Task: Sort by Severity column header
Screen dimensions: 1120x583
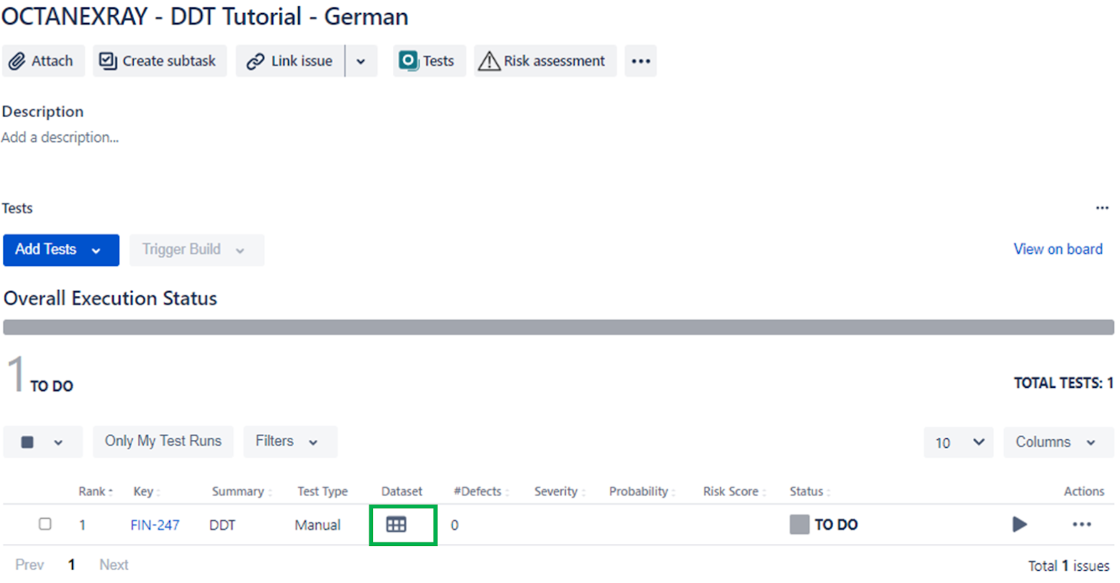Action: pyautogui.click(x=559, y=492)
